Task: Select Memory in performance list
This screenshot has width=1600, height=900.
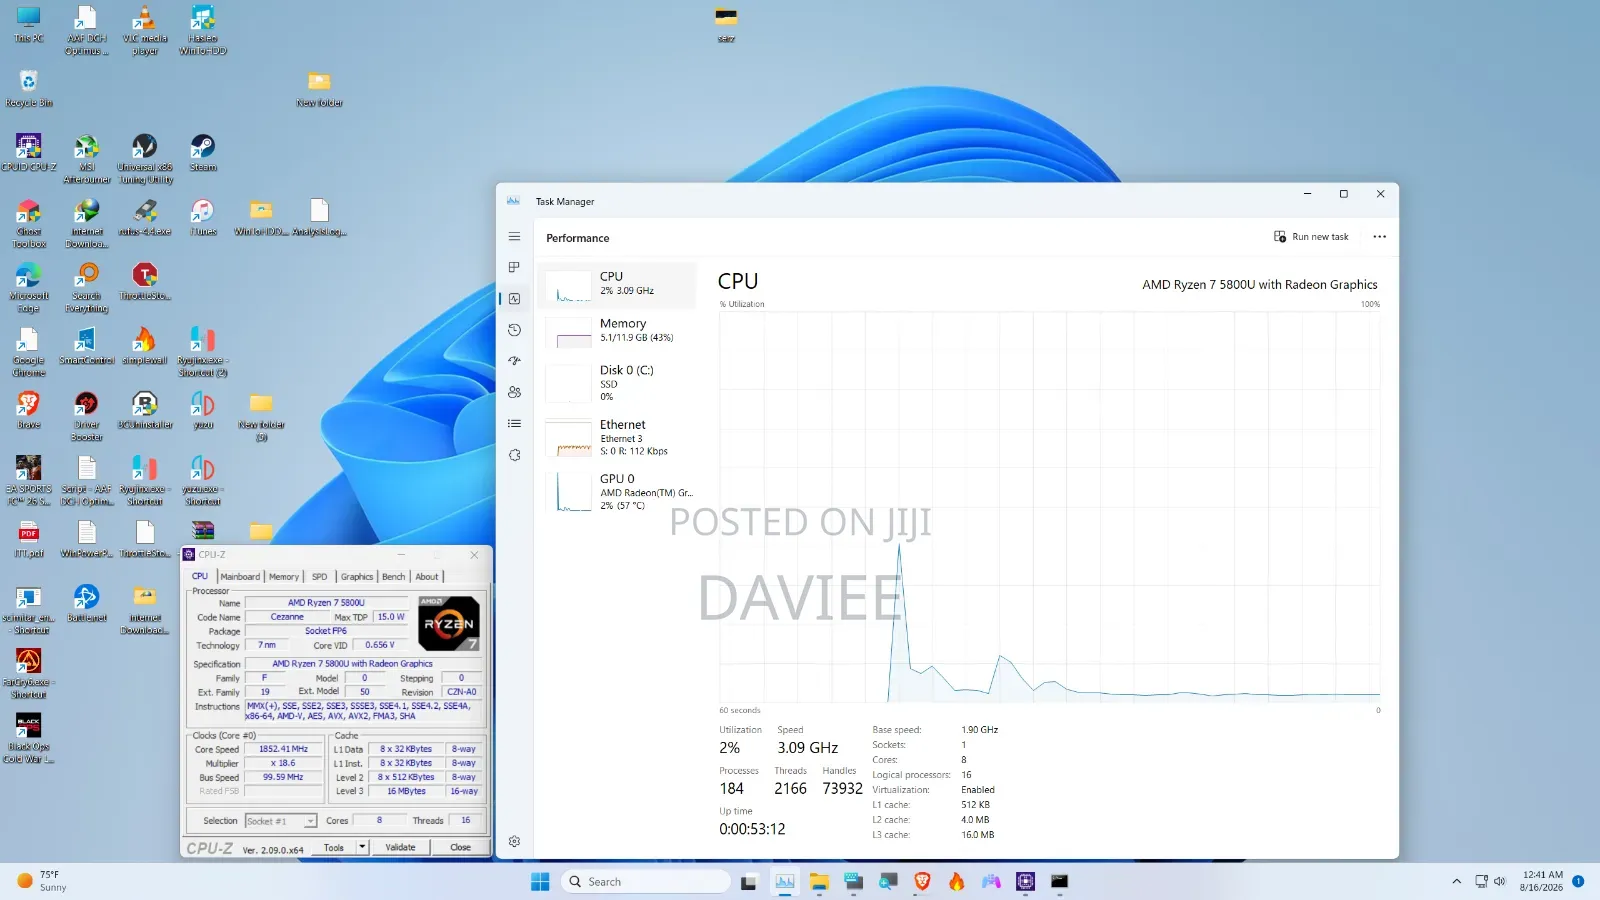Action: (x=617, y=333)
